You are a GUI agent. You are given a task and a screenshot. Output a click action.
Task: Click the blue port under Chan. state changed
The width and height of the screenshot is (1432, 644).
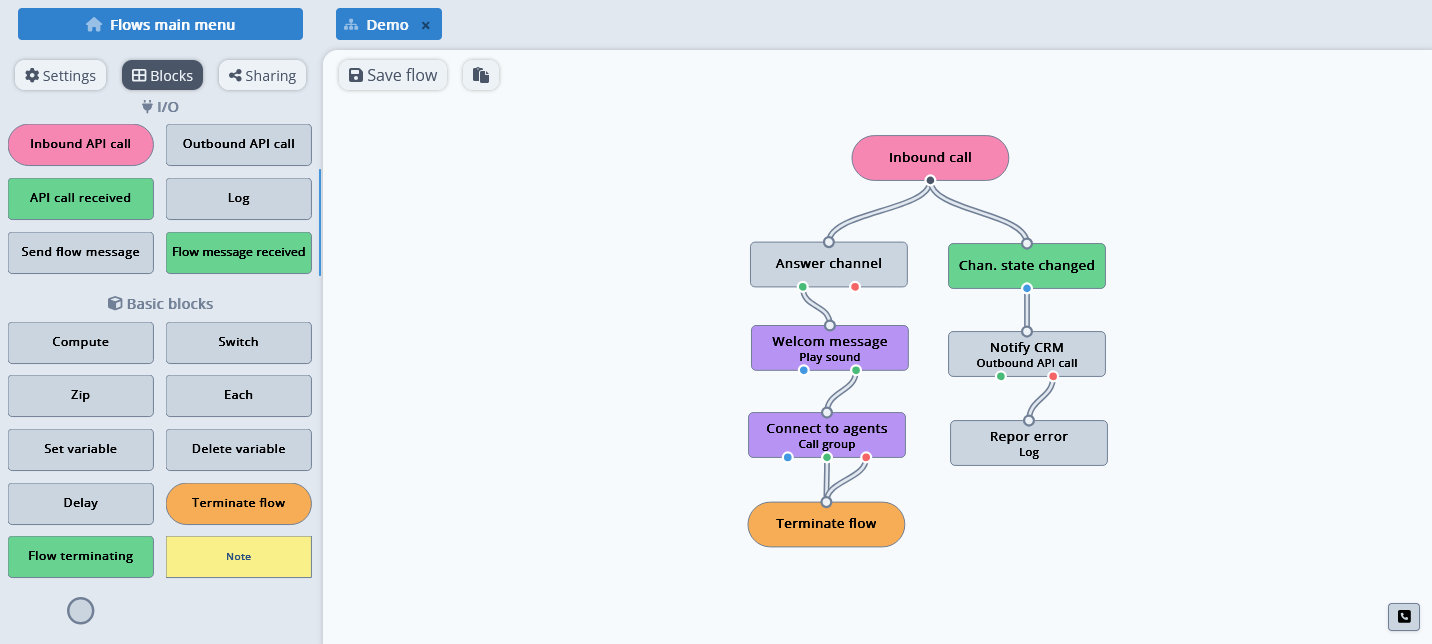coord(1027,288)
